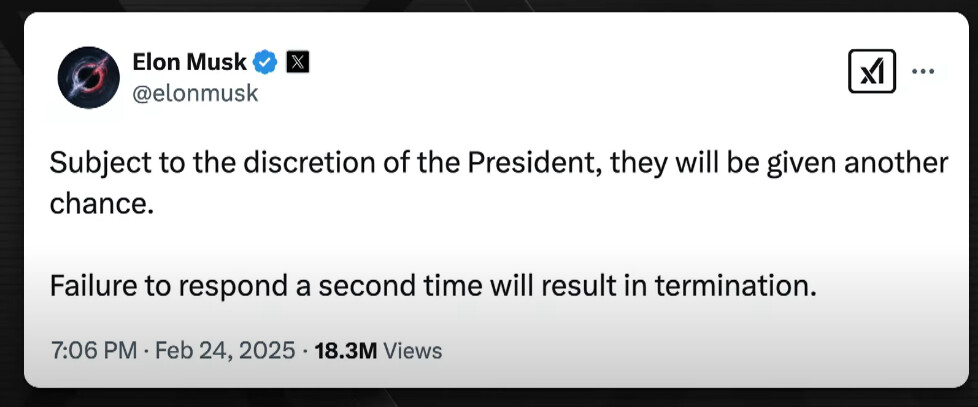Screen dimensions: 978x407
Task: Open the black hole profile avatar
Action: [89, 77]
